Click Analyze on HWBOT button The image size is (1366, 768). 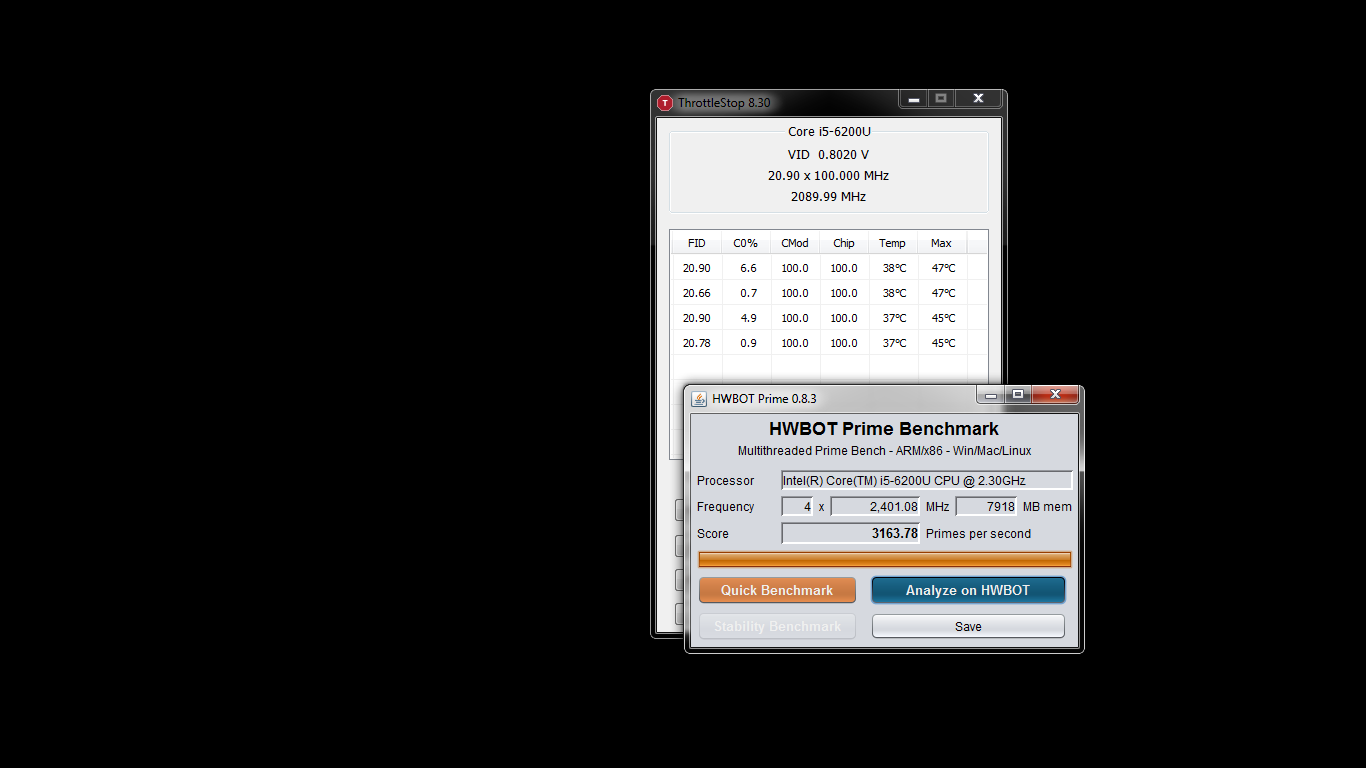click(968, 590)
